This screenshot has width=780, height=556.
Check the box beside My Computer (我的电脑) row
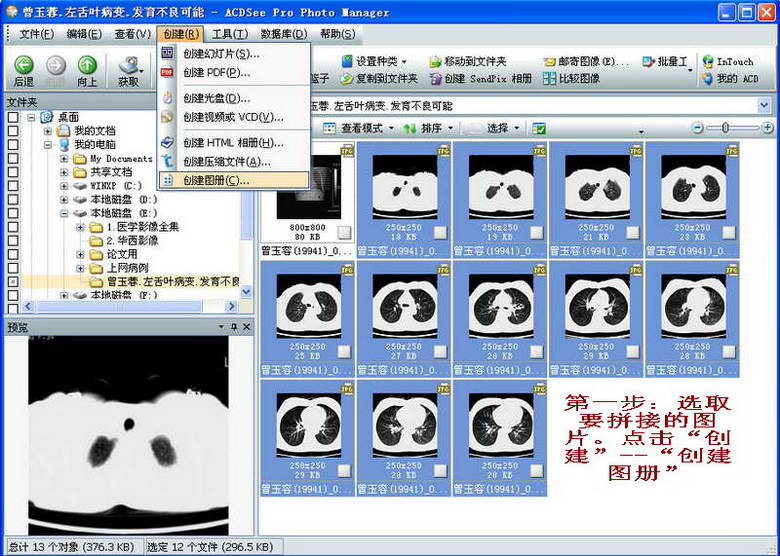click(13, 144)
